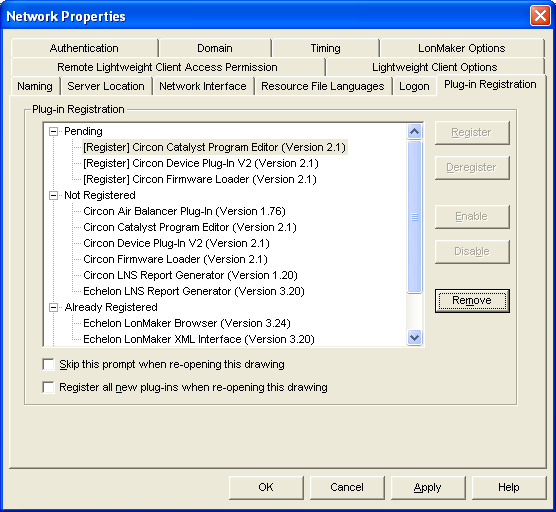Tick Skip this prompt when re-opening checkbox
This screenshot has height=512, width=556.
[48, 364]
